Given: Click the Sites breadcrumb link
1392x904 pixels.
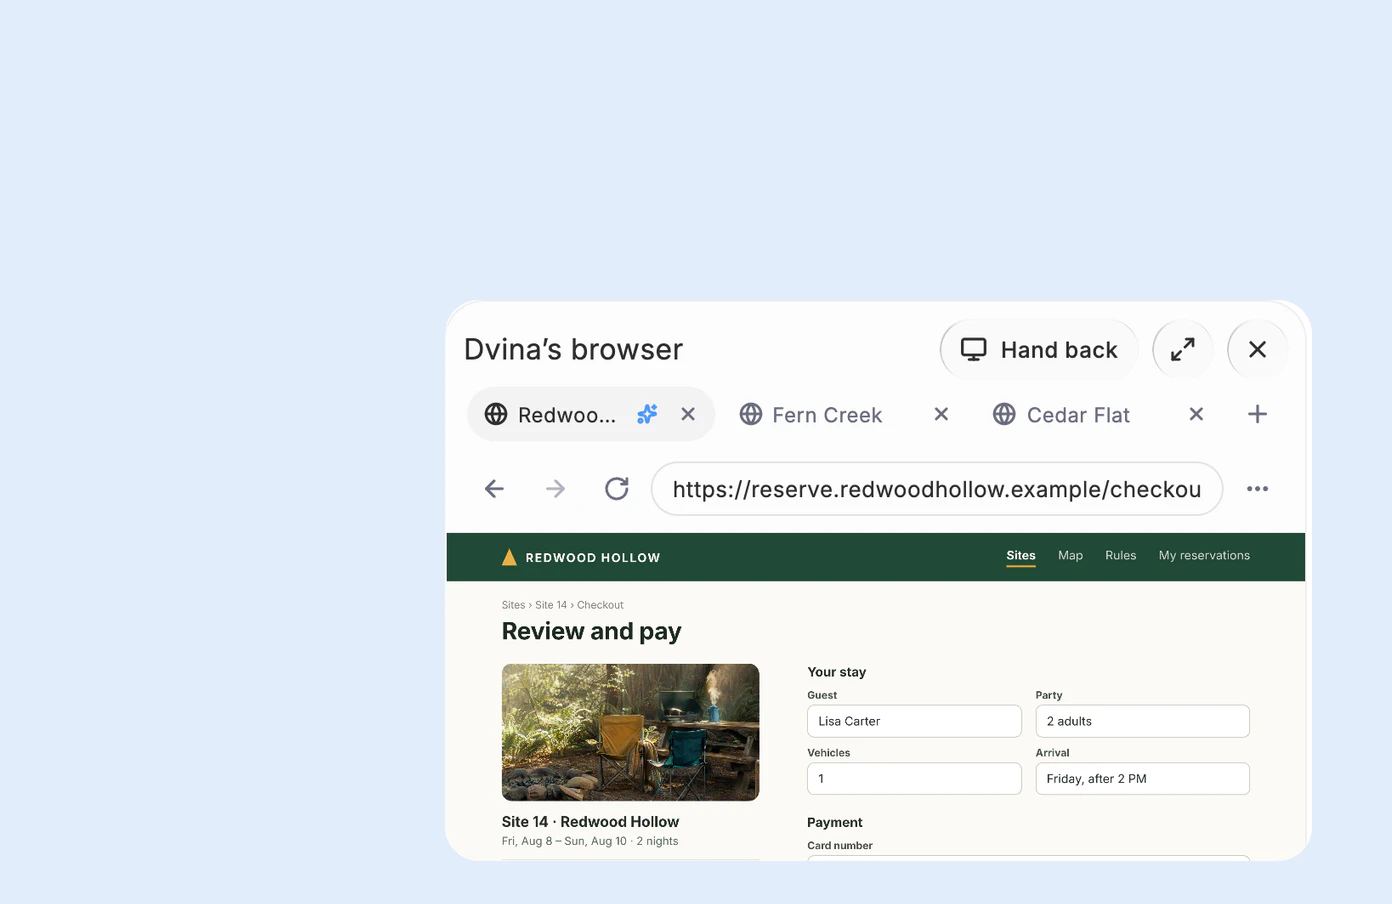Looking at the screenshot, I should pos(513,605).
